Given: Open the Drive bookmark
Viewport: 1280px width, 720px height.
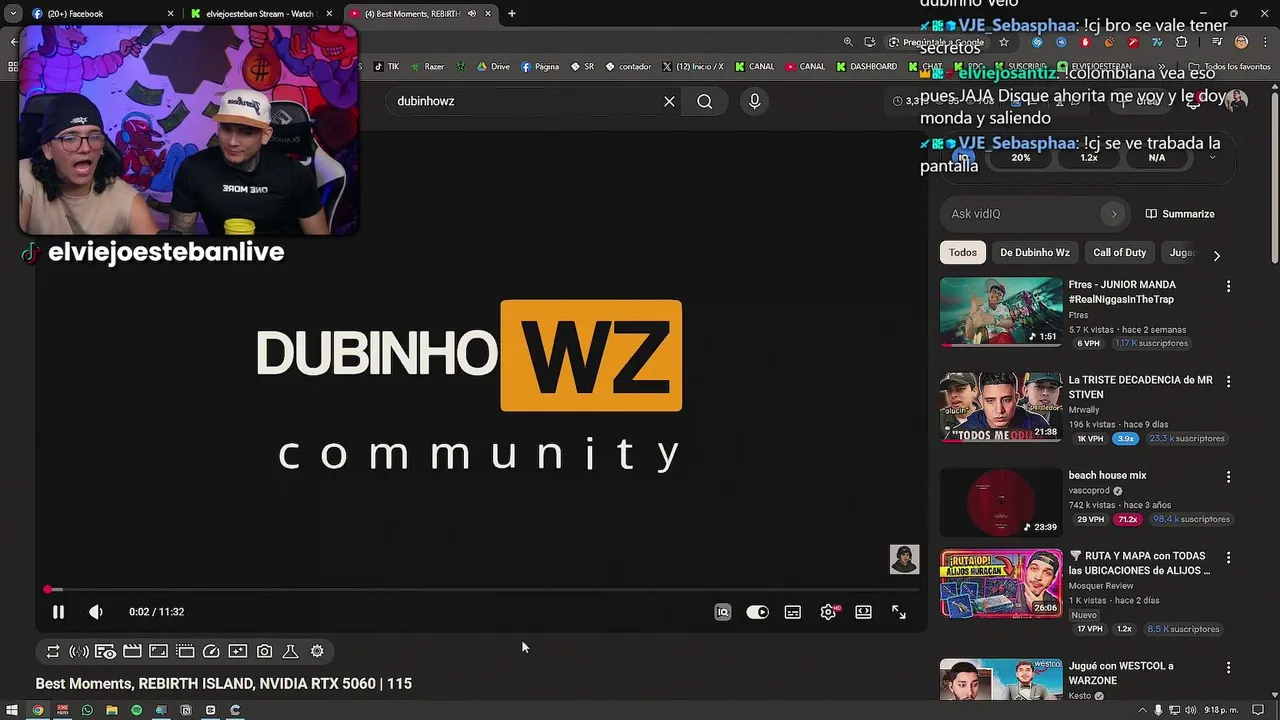Looking at the screenshot, I should tap(493, 67).
